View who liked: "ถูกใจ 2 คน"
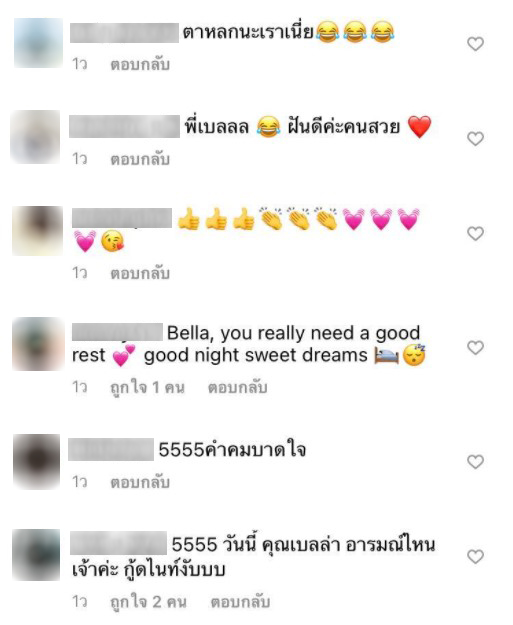 (149, 602)
